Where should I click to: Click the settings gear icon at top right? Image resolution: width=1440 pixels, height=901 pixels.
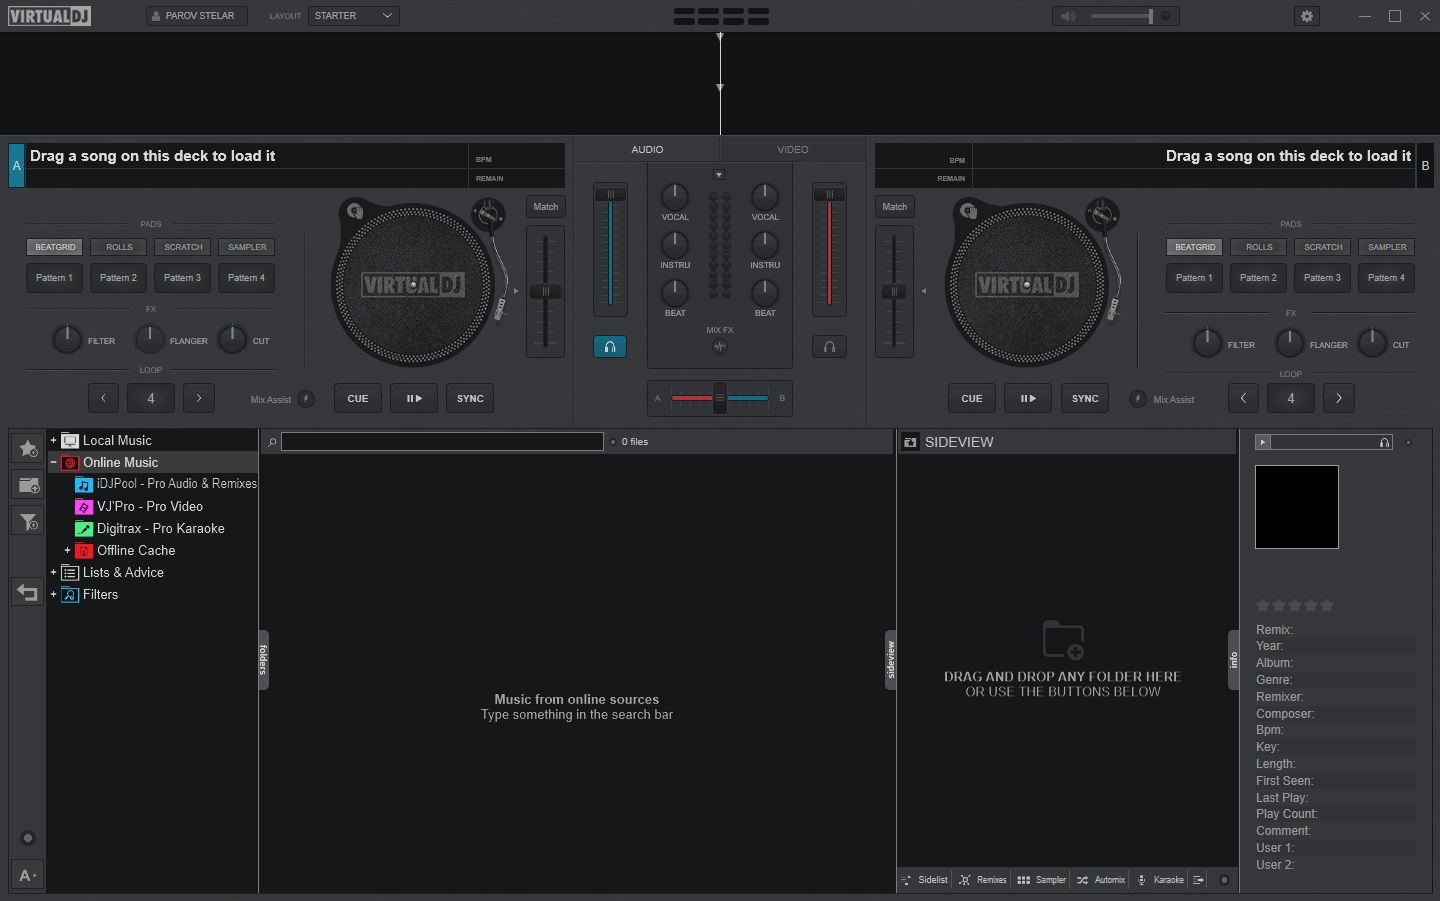(1306, 16)
